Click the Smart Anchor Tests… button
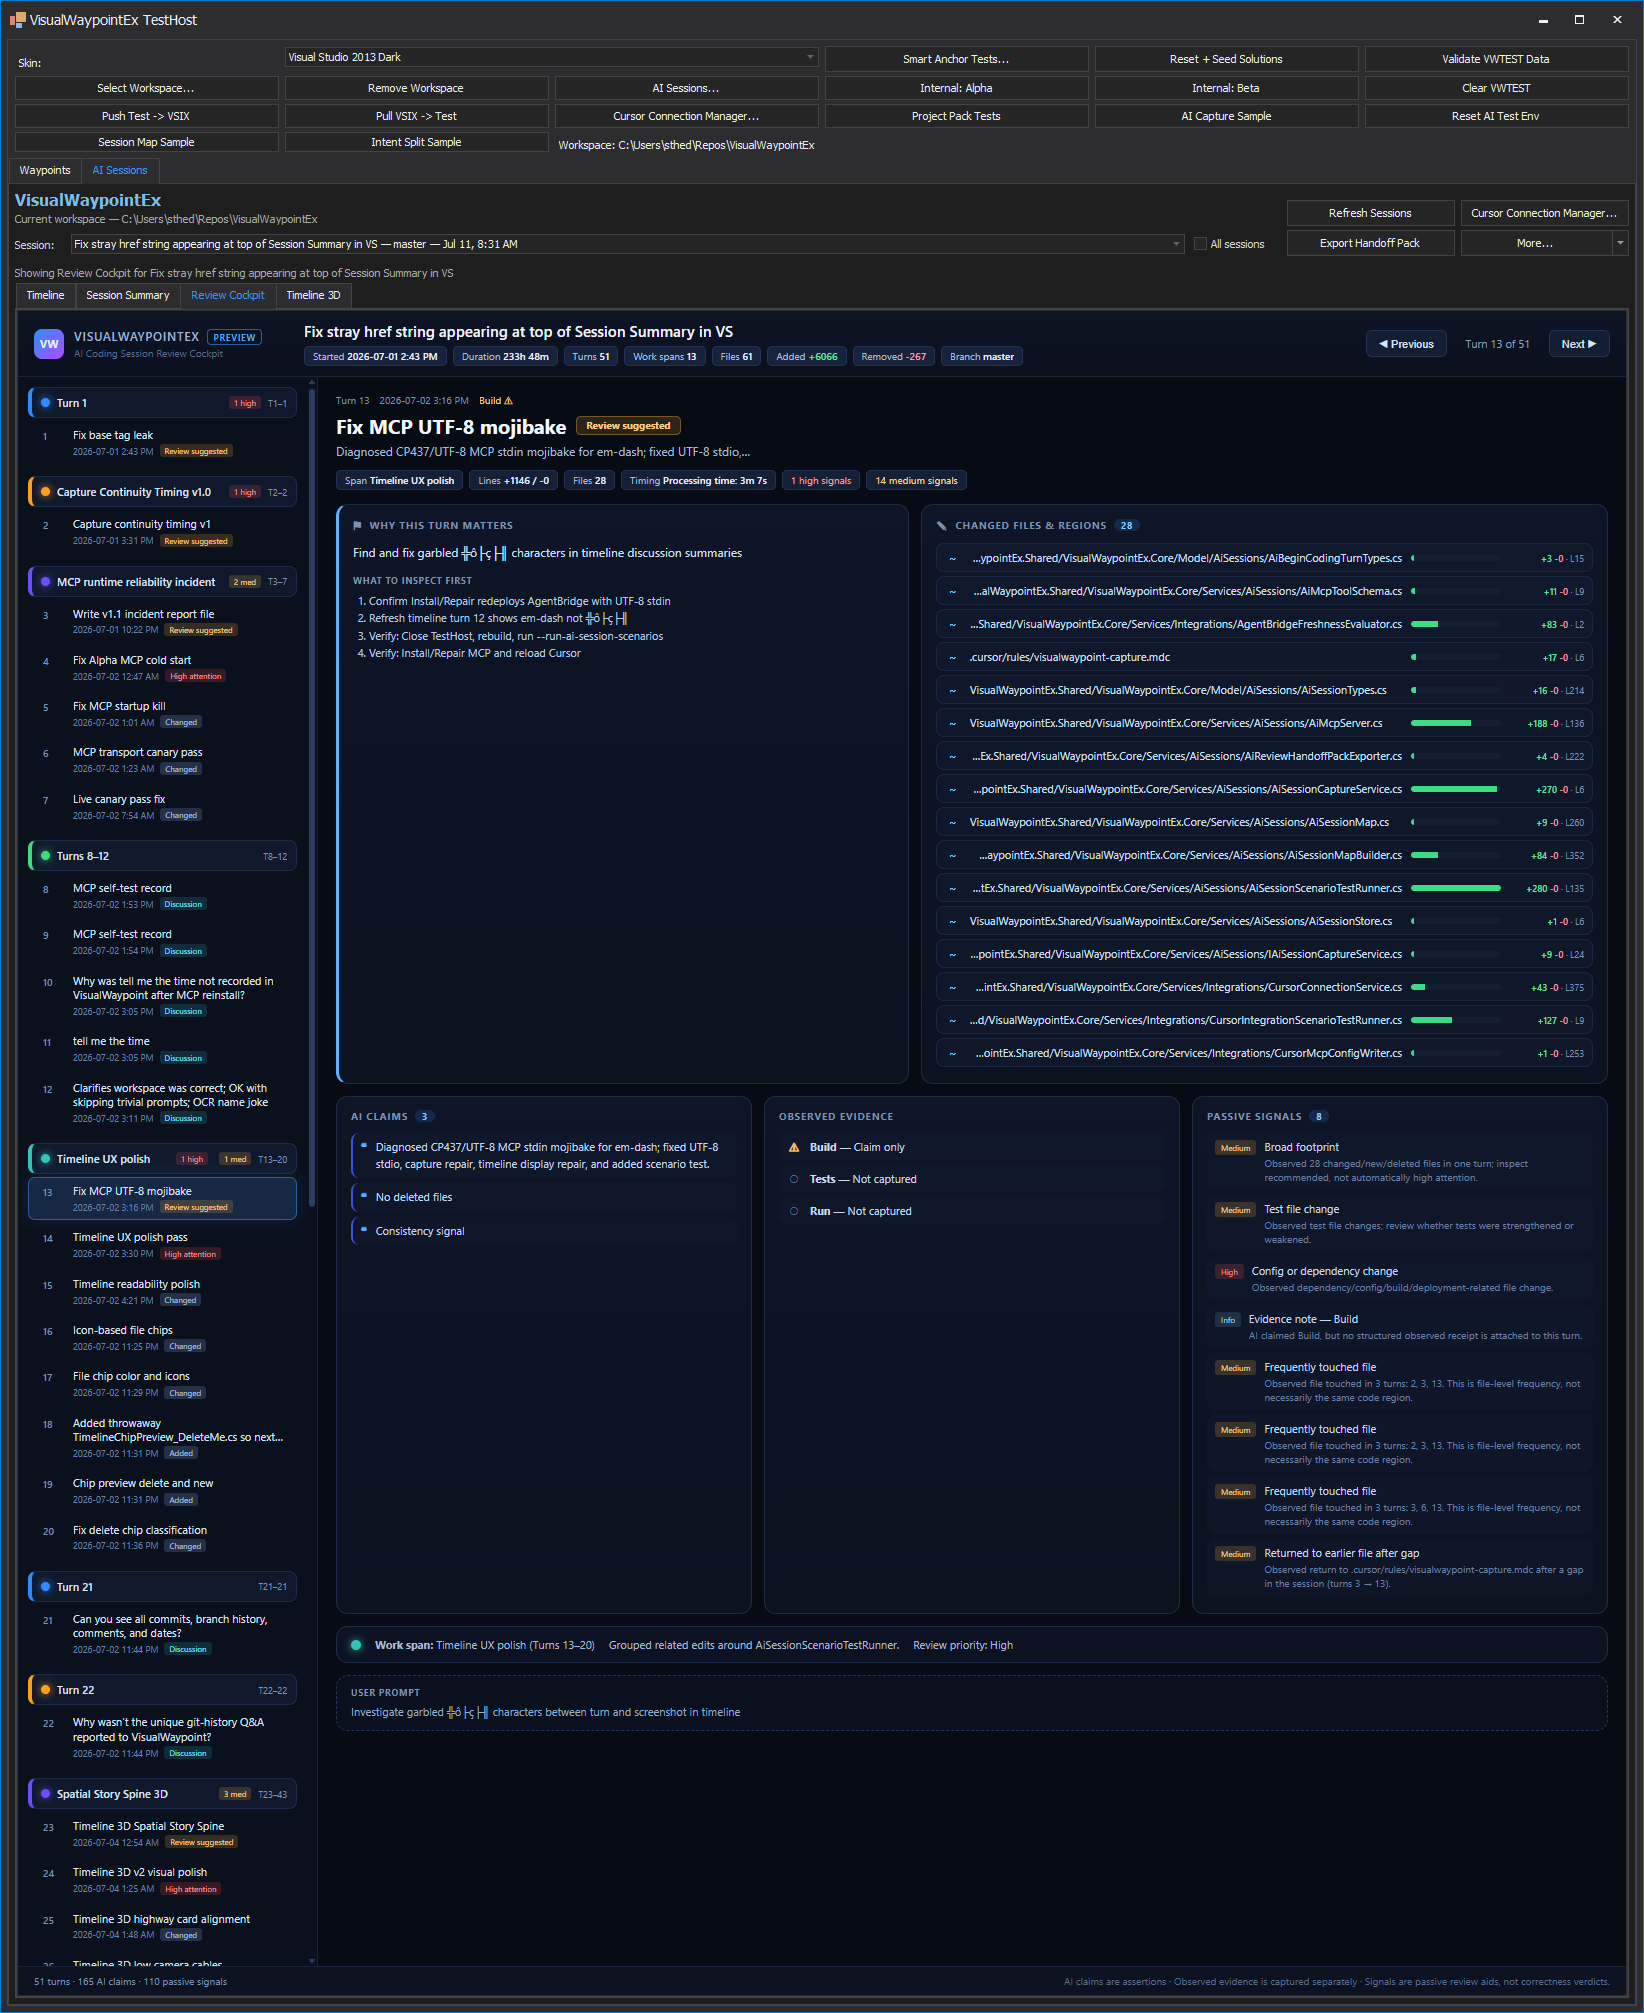1644x2013 pixels. [956, 59]
